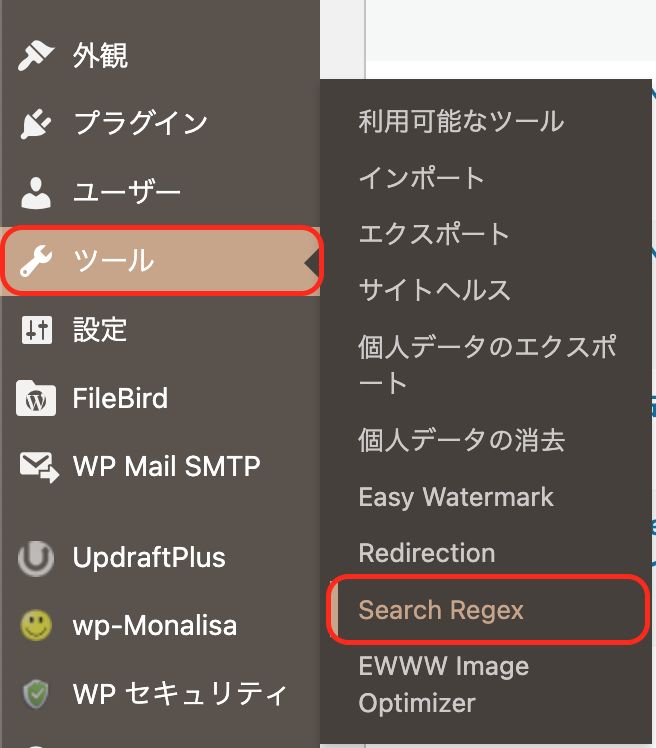Click the UpdraftPlus circular logo icon
The image size is (656, 748).
pyautogui.click(x=36, y=558)
